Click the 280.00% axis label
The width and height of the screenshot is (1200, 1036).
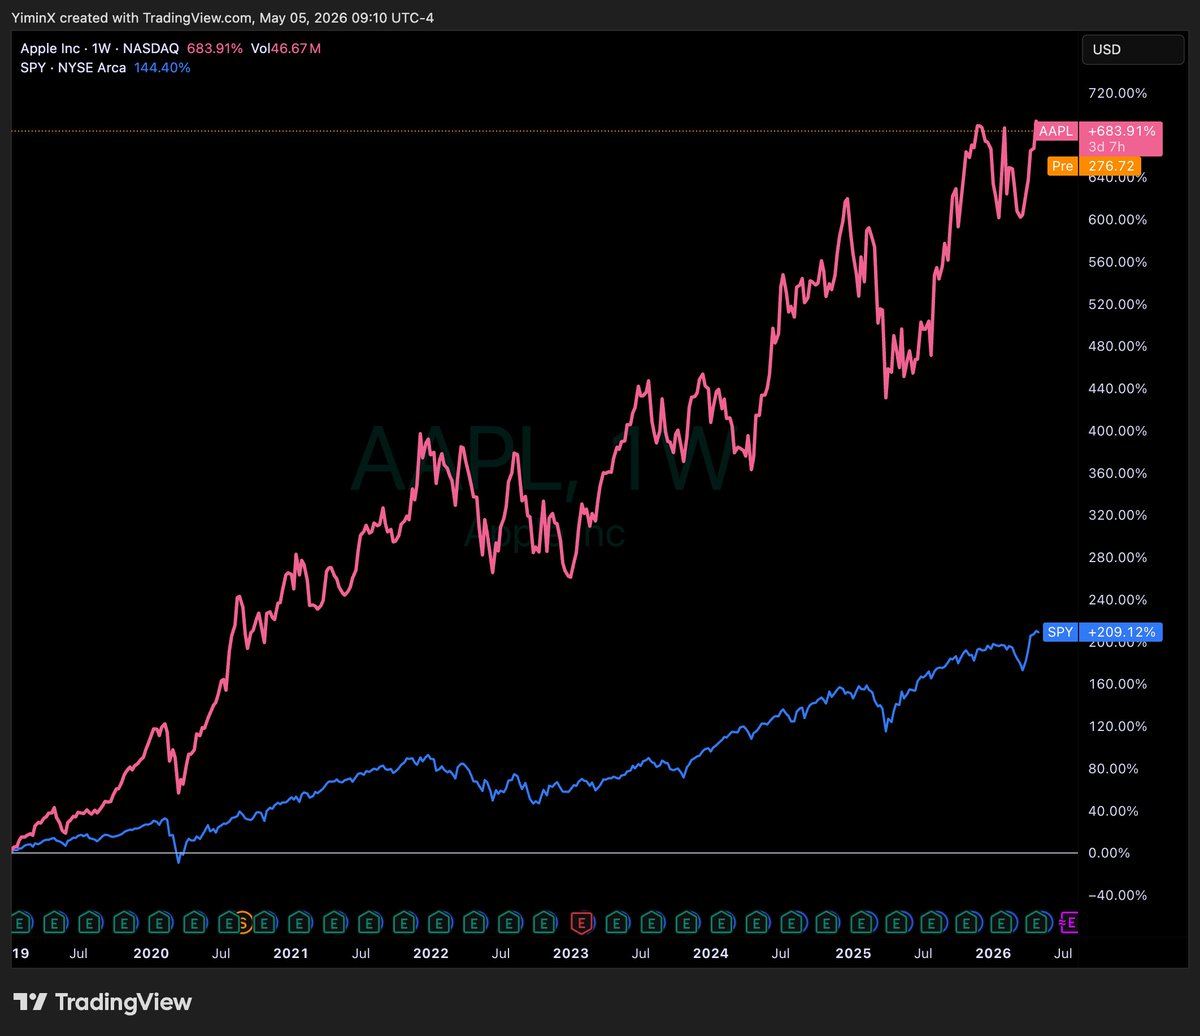tap(1118, 557)
